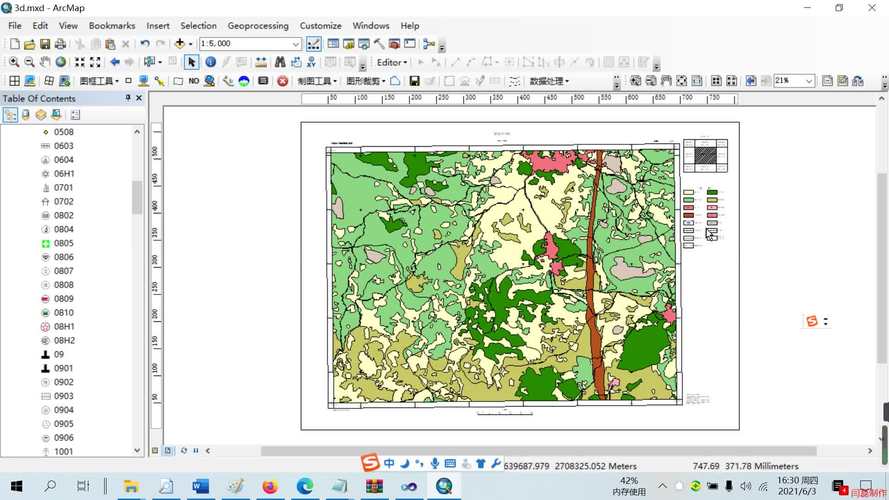The image size is (889, 500).
Task: Switch TOC to List By Visibility
Action: (41, 115)
